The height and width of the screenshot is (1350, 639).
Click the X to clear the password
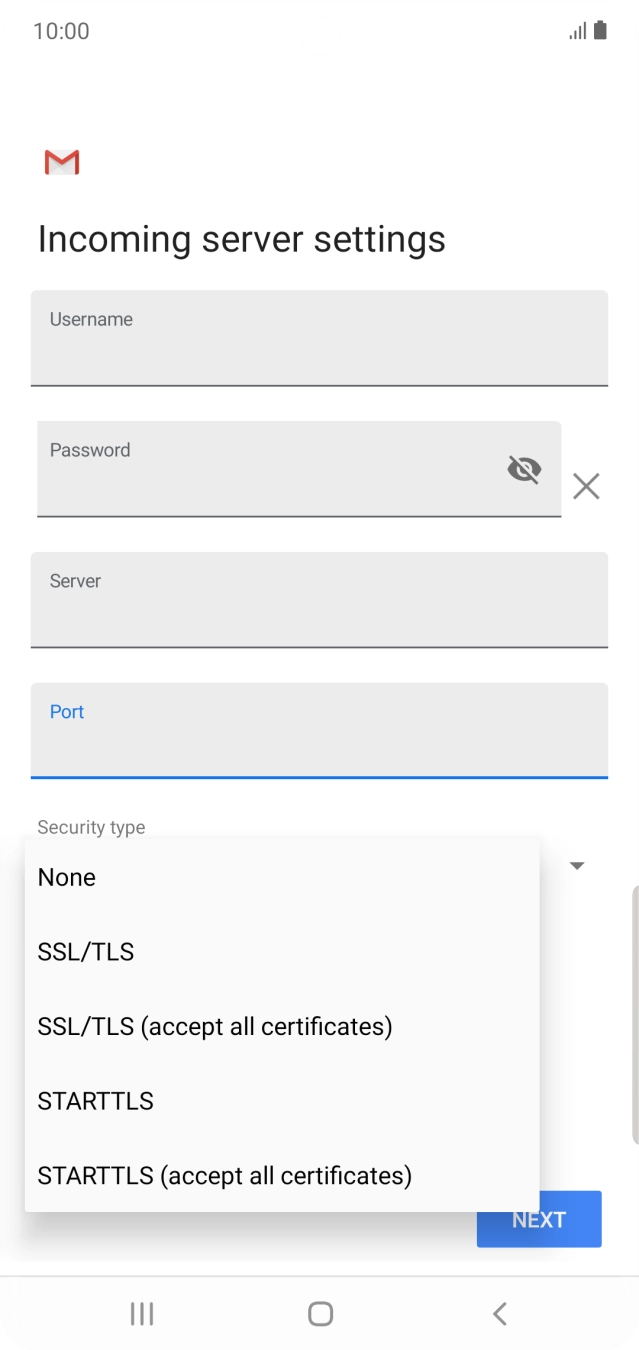(585, 487)
